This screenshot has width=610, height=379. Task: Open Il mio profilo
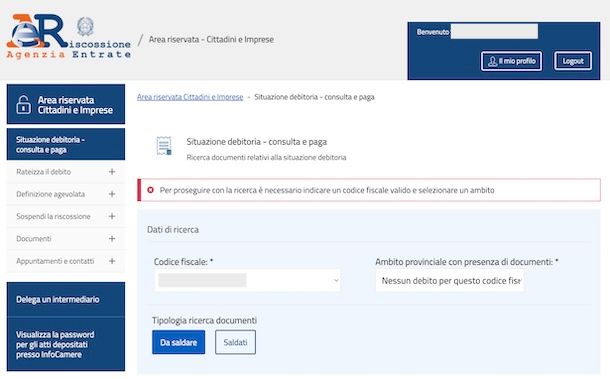511,61
